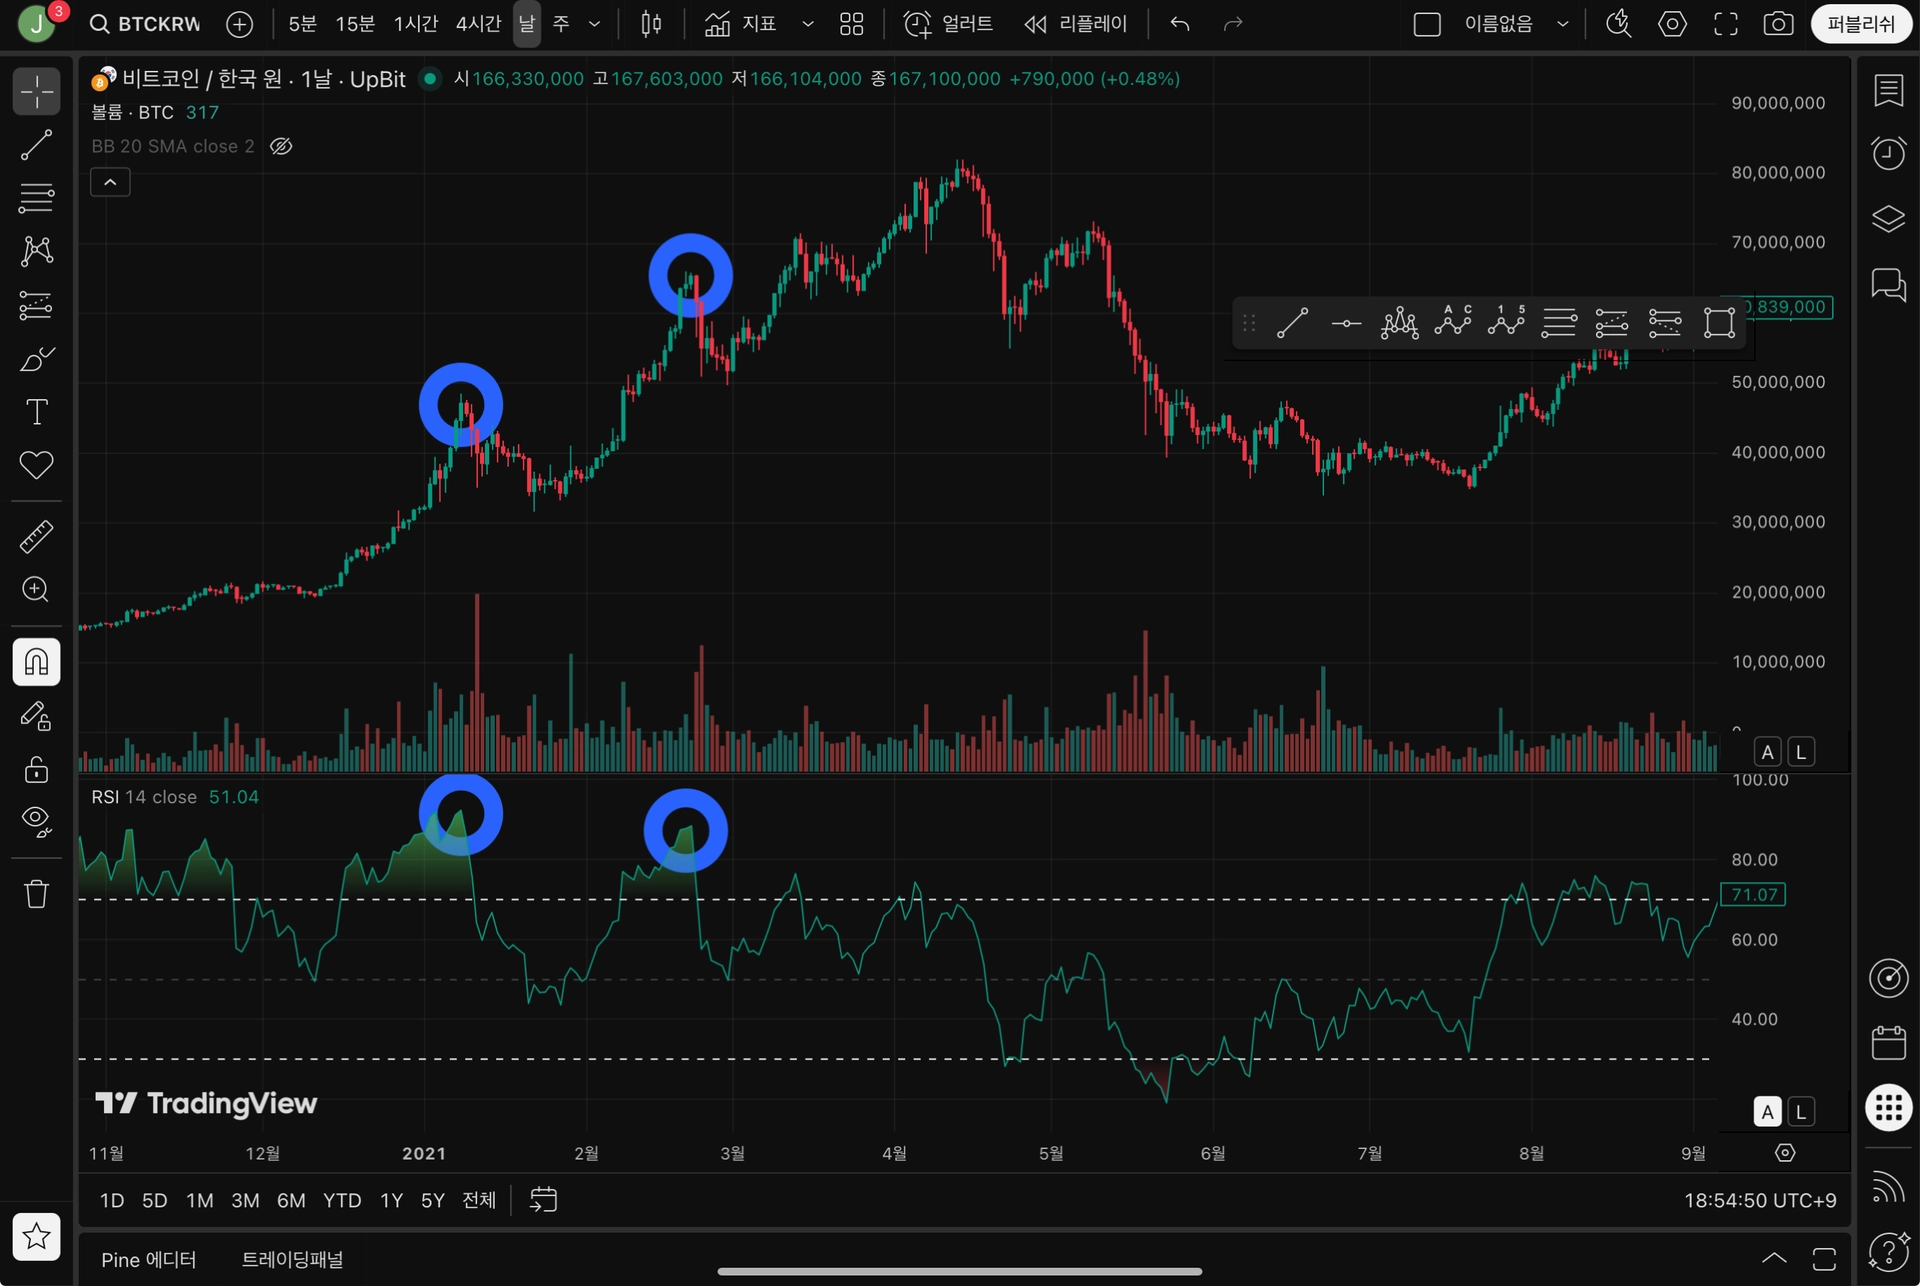The width and height of the screenshot is (1920, 1286).
Task: Select the Text annotation tool
Action: tap(37, 412)
